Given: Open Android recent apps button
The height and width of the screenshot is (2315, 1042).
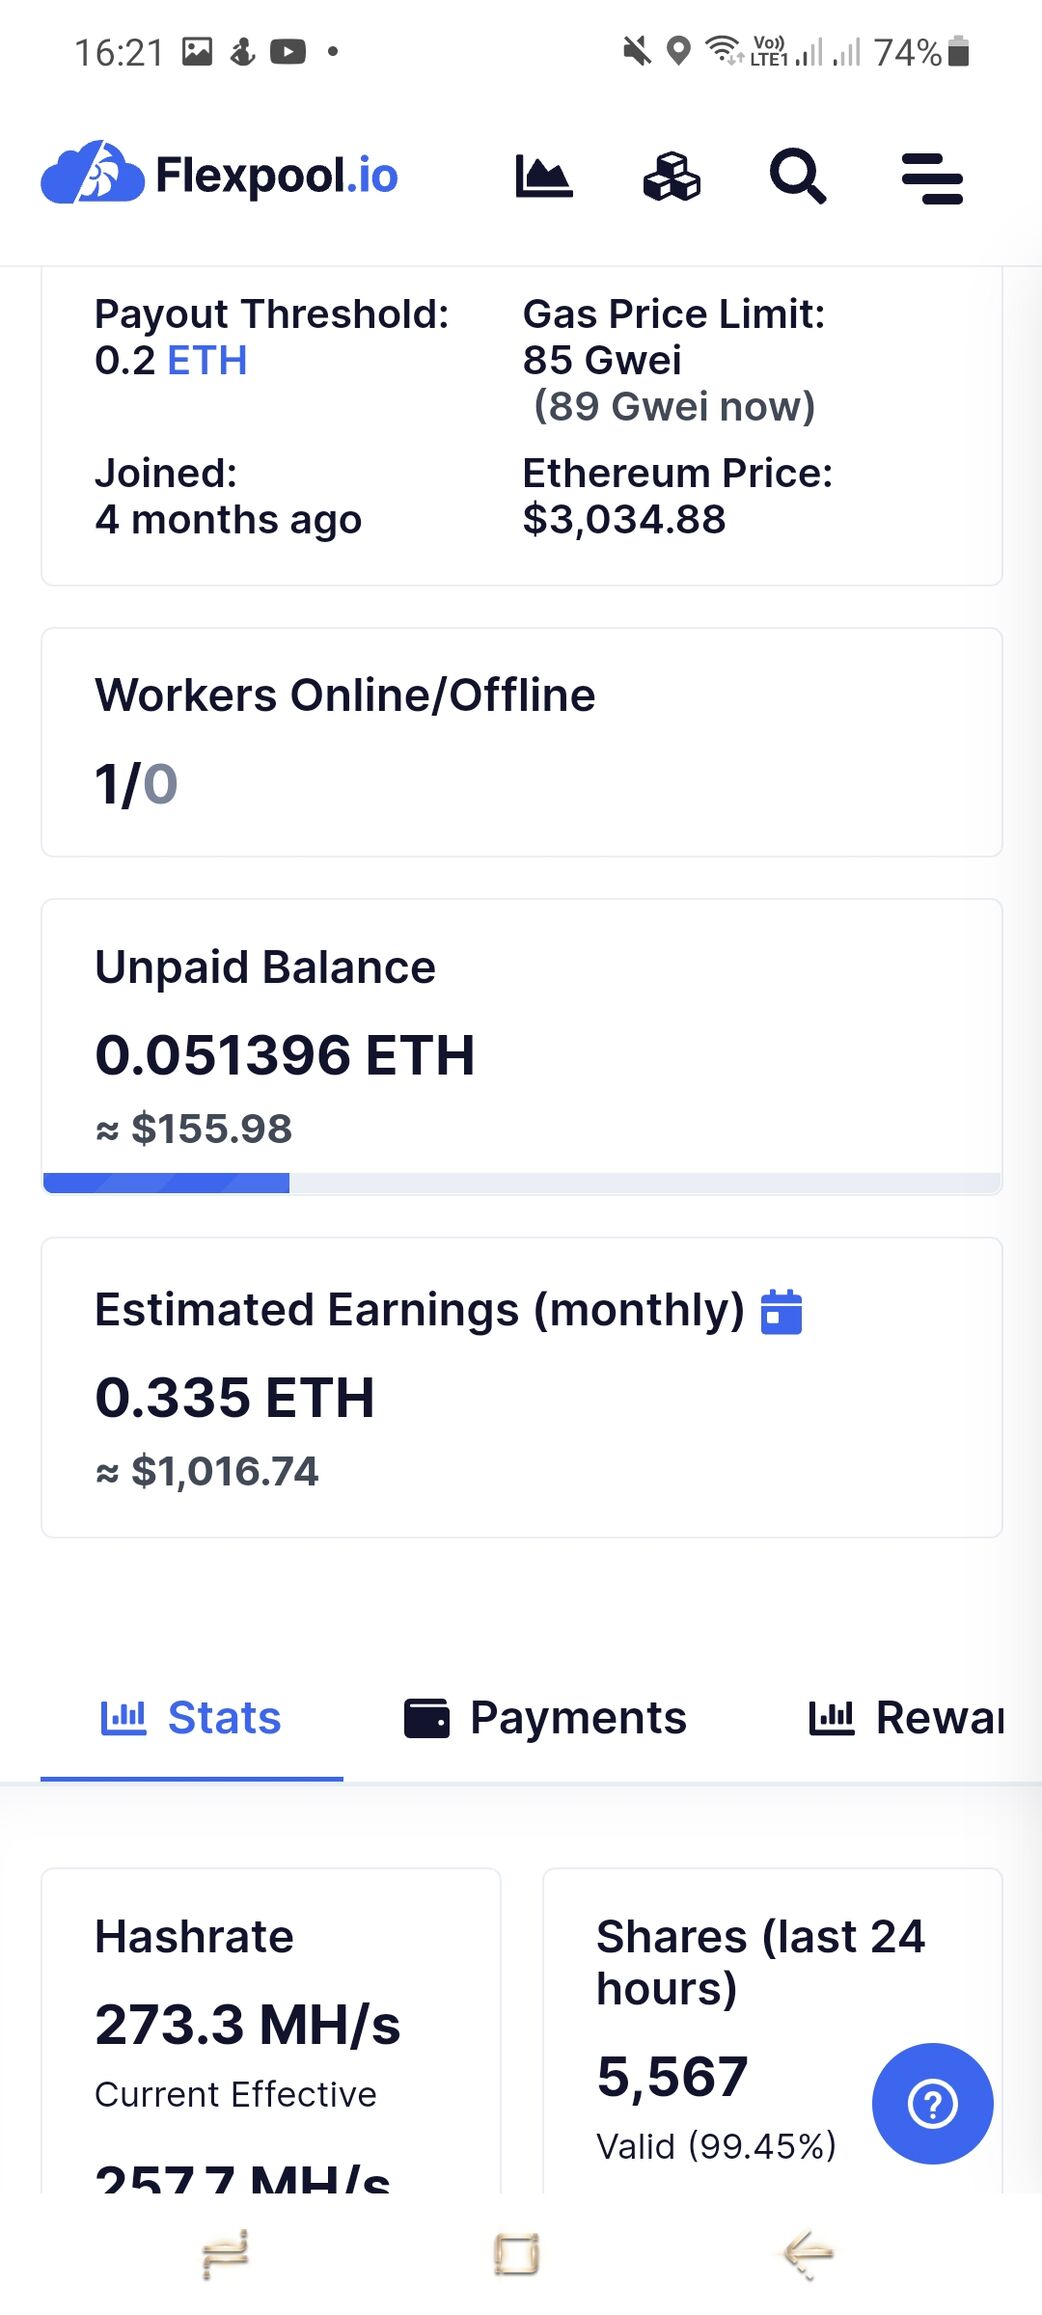Looking at the screenshot, I should pos(225,2254).
